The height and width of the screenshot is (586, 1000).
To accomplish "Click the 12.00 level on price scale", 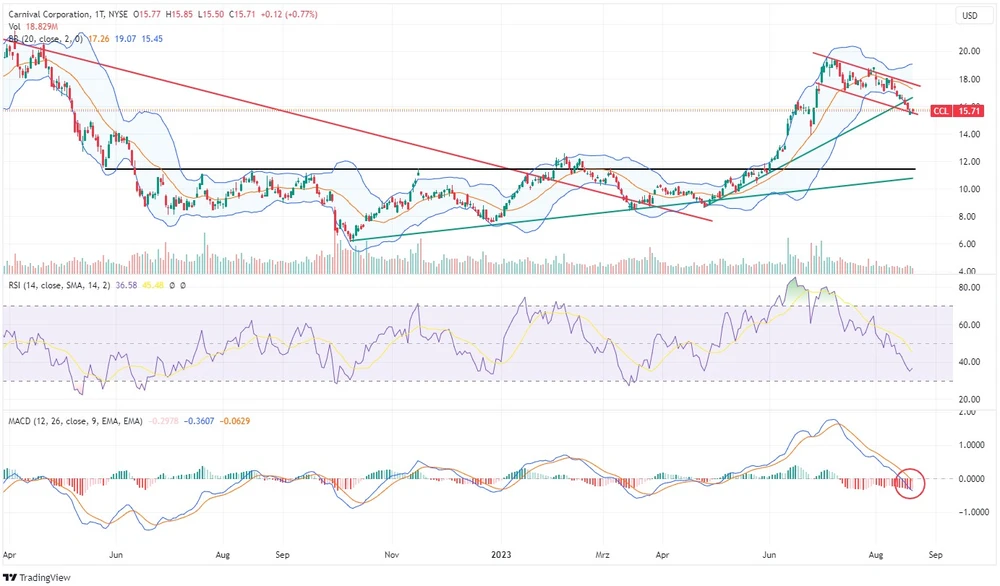I will pos(969,161).
